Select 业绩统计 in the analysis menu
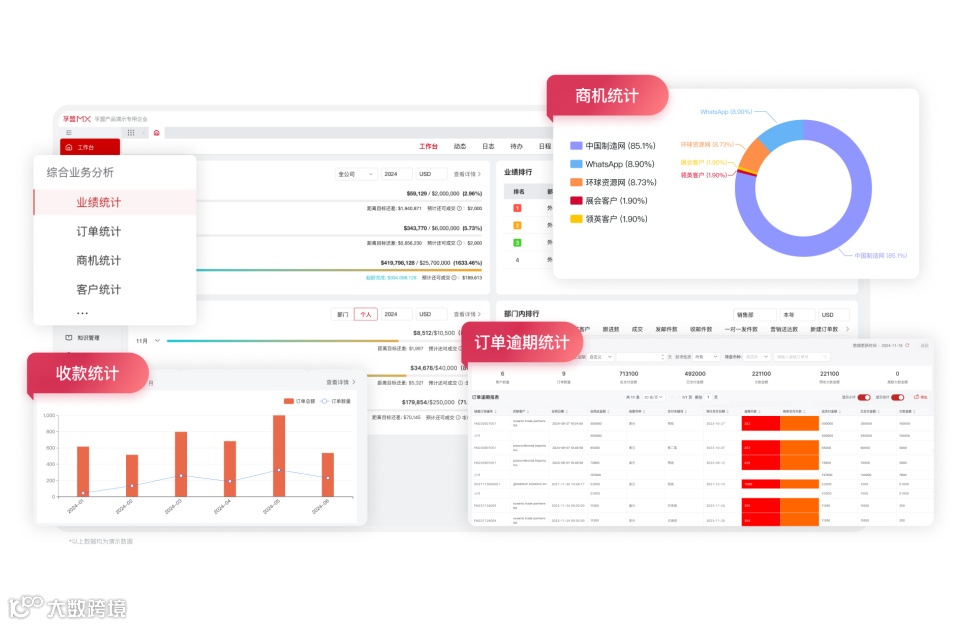The image size is (970, 626). pos(115,202)
